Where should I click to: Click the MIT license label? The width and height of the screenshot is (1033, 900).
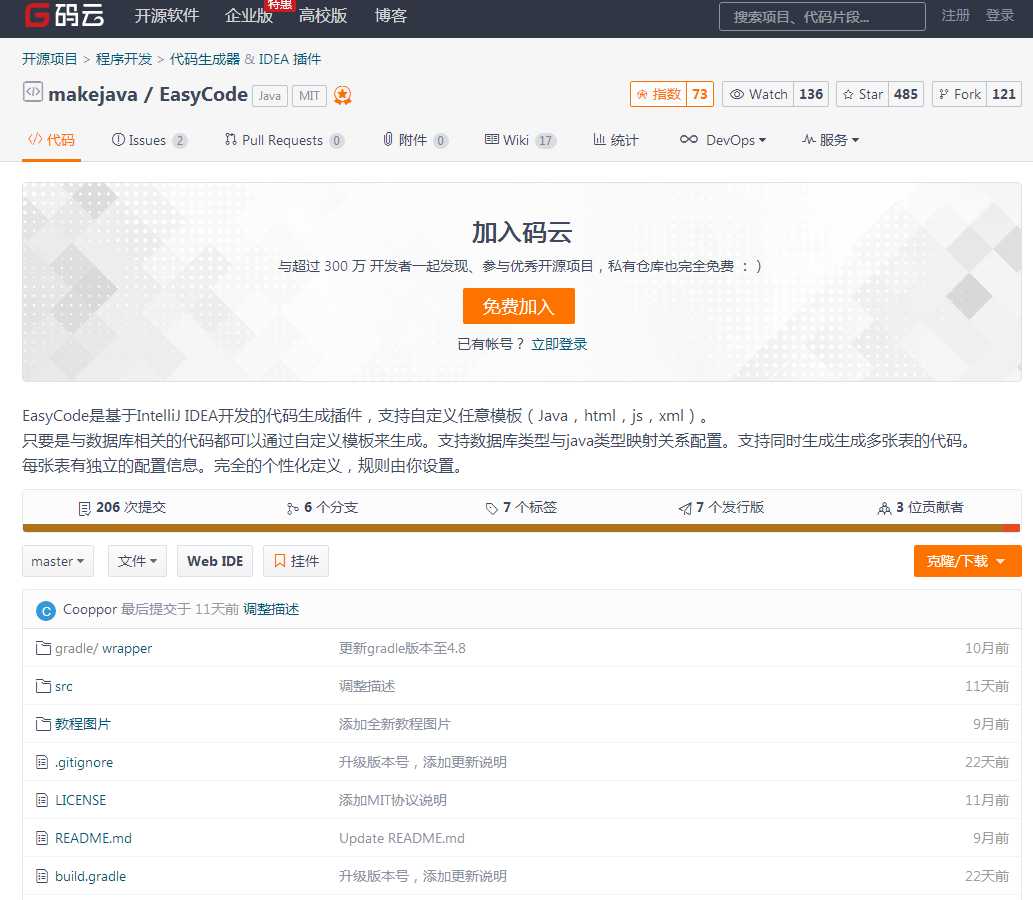tap(309, 96)
